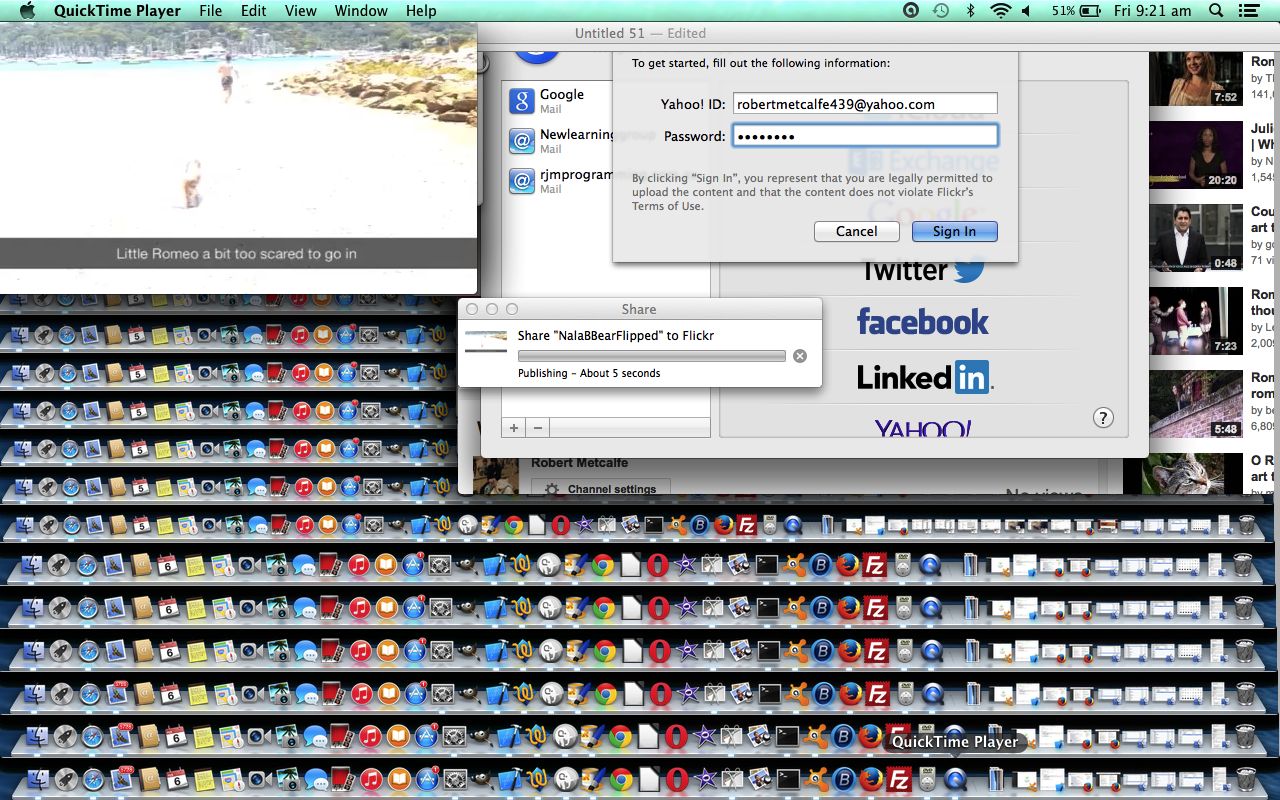
Task: Open Opera in the bottom Dock
Action: 677,780
